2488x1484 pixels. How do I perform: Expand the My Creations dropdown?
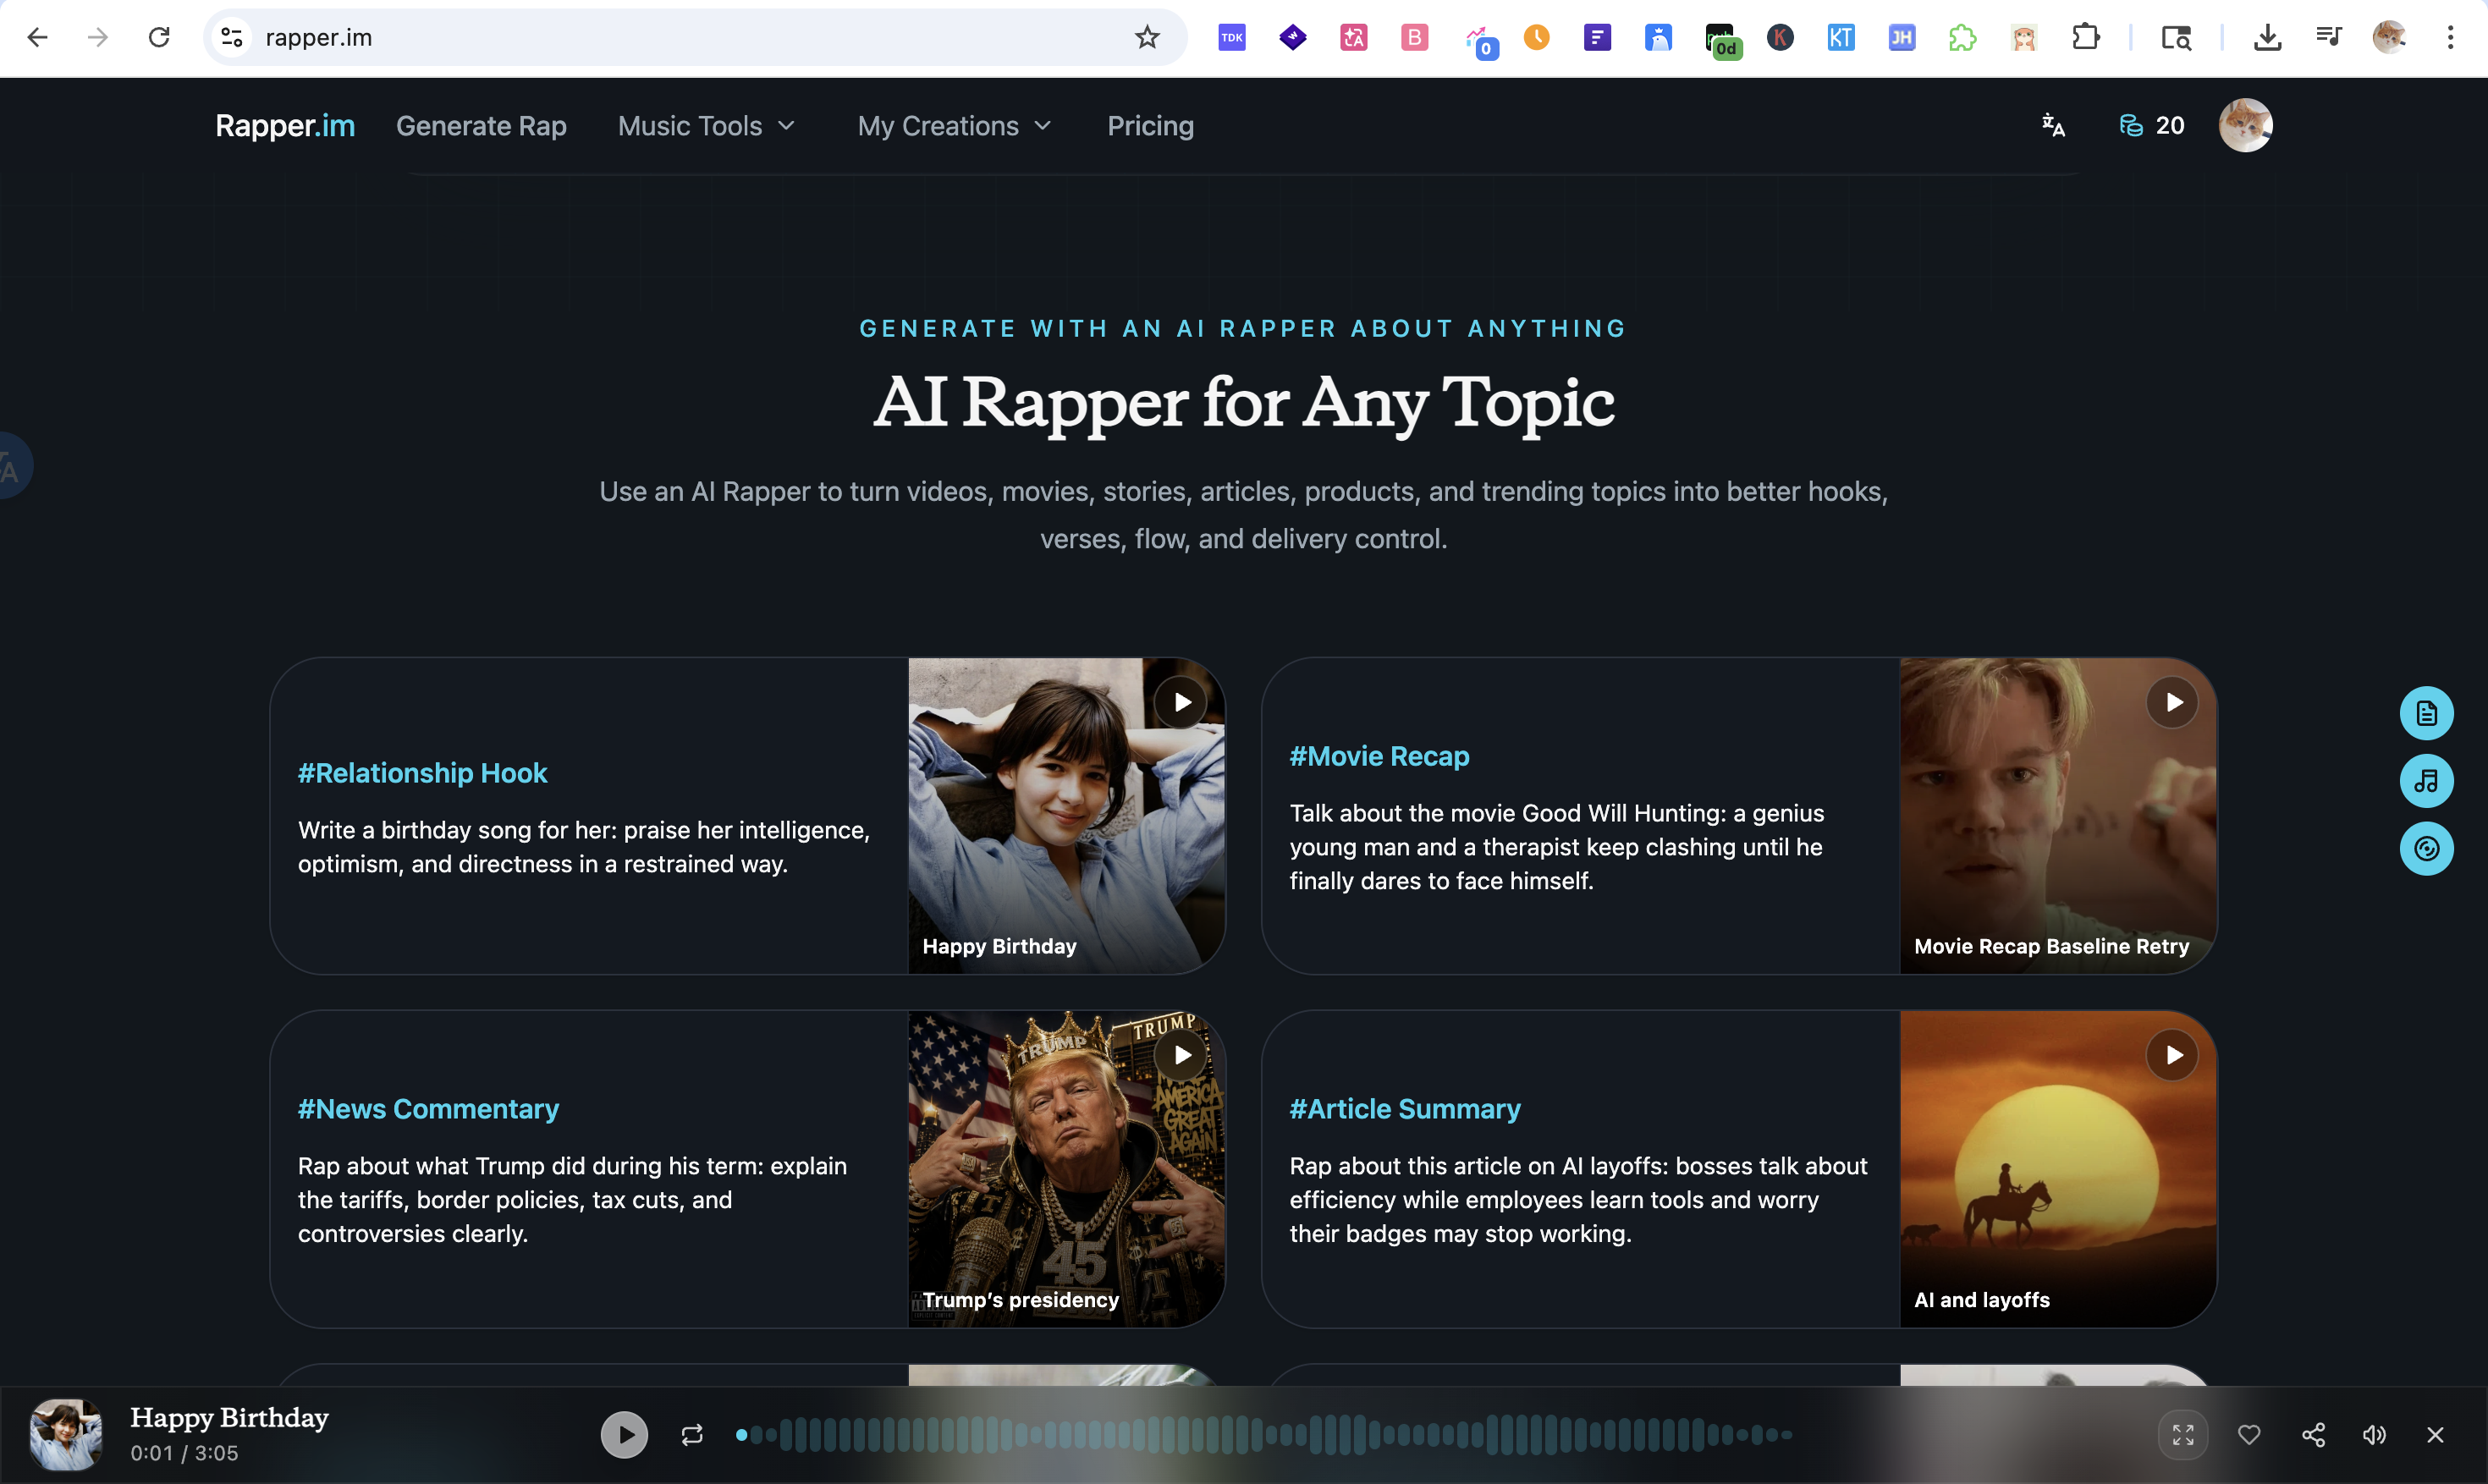[955, 126]
